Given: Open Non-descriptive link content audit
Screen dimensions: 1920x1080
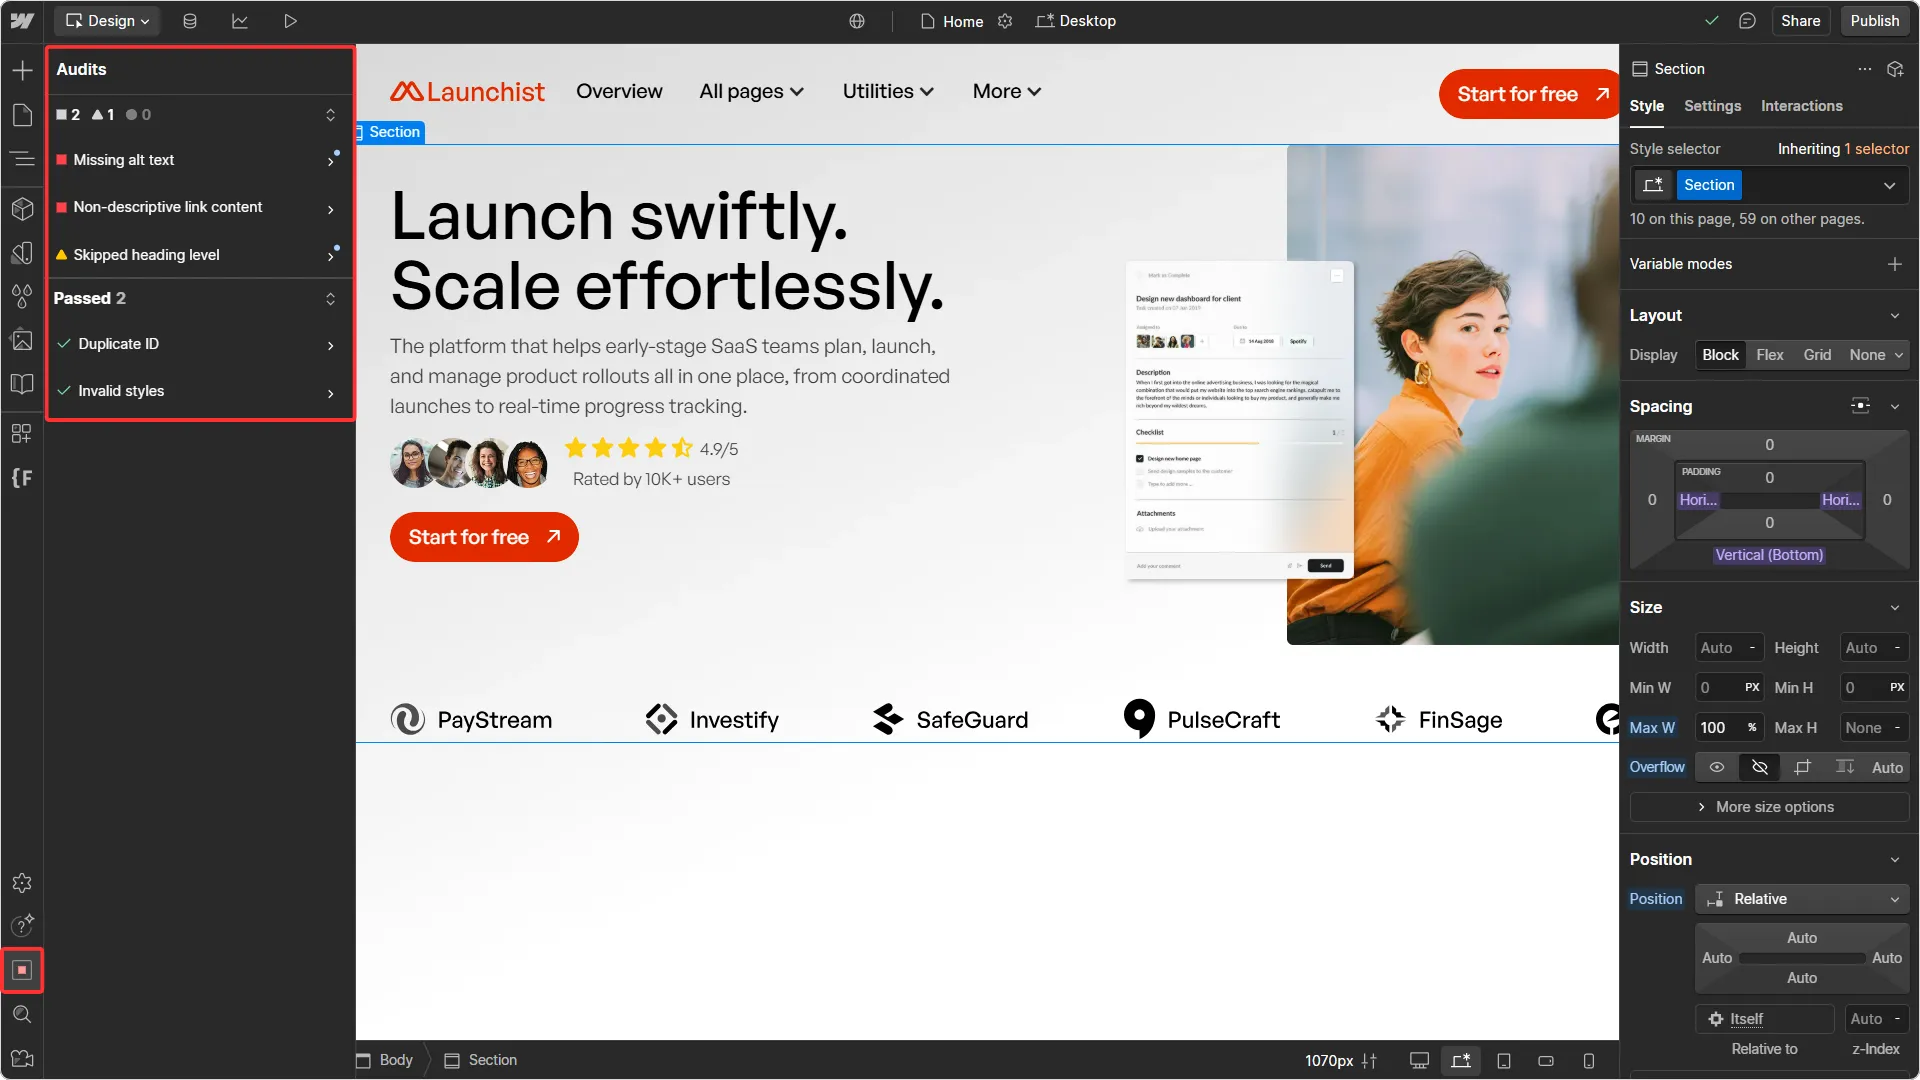Looking at the screenshot, I should point(199,207).
